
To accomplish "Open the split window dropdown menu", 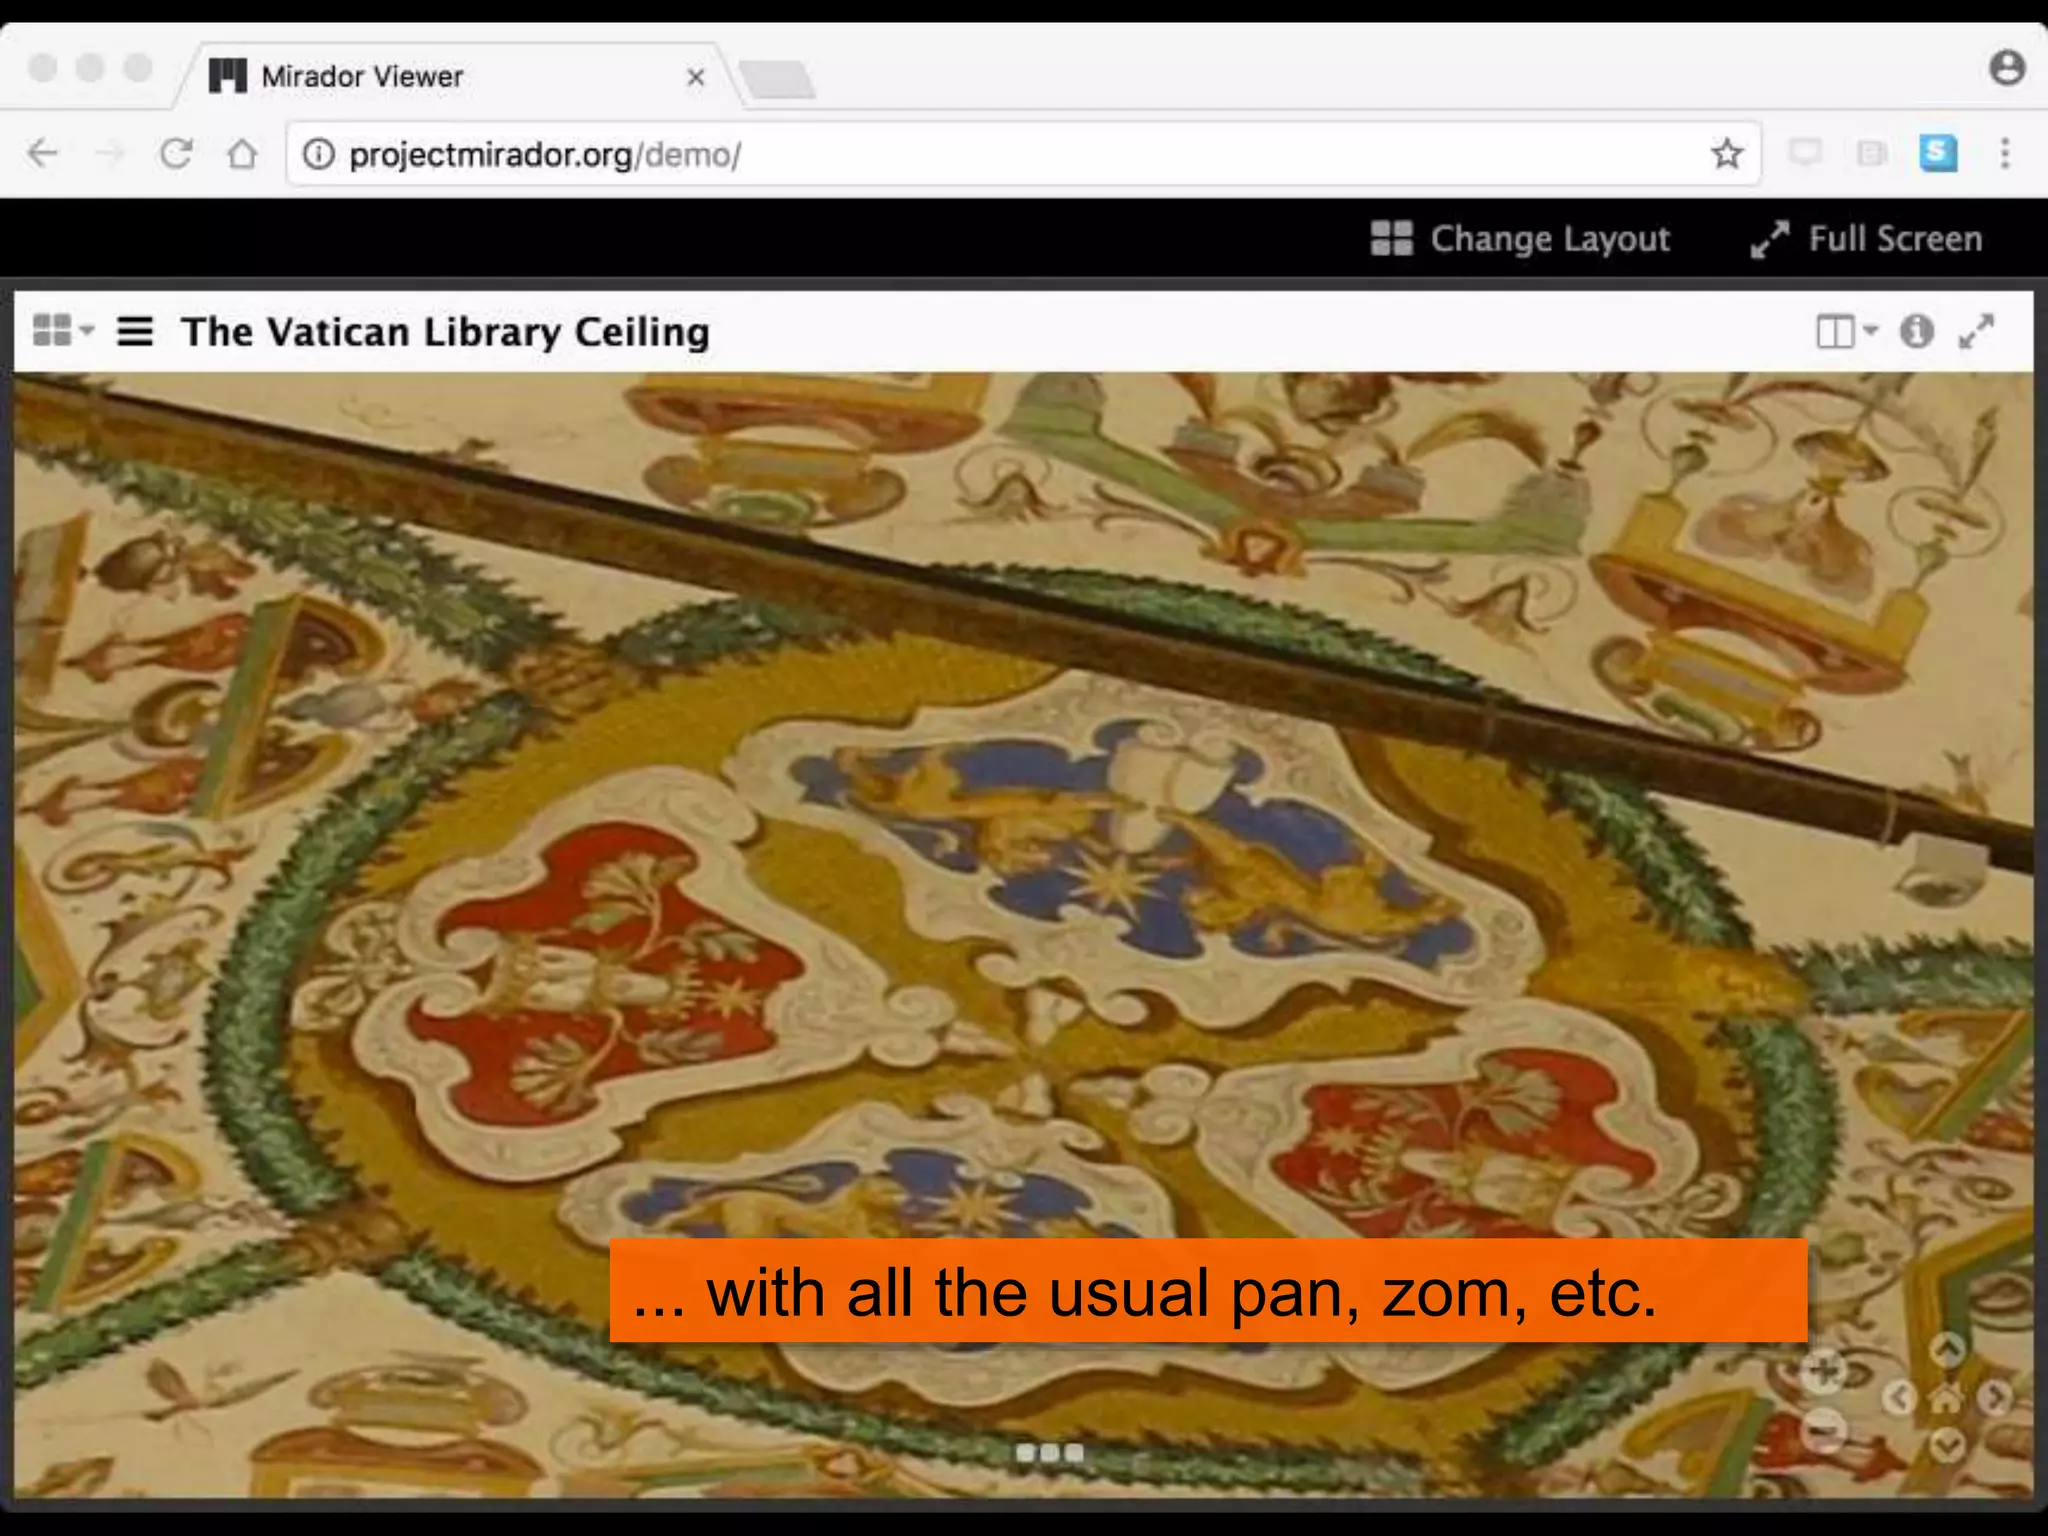I will (1846, 331).
